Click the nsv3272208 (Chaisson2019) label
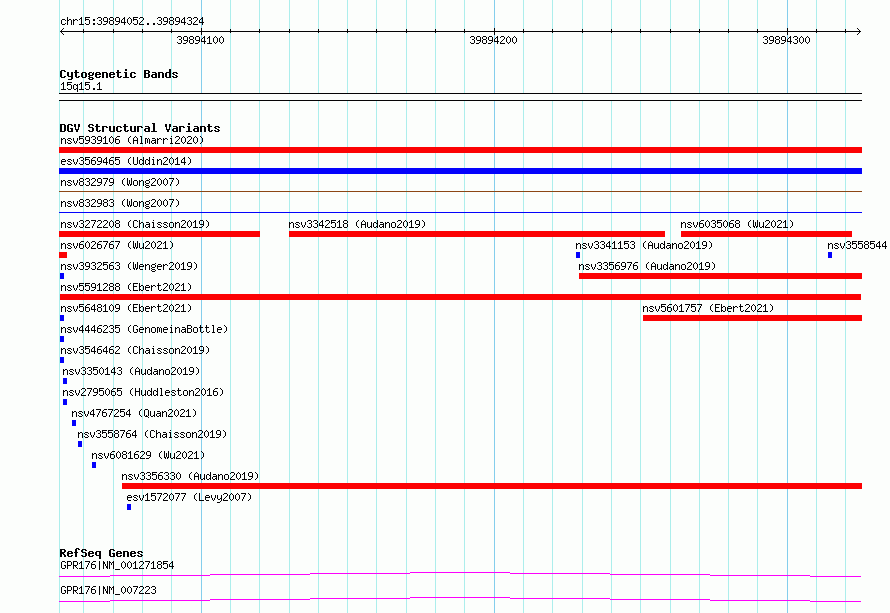890x613 pixels. [135, 224]
